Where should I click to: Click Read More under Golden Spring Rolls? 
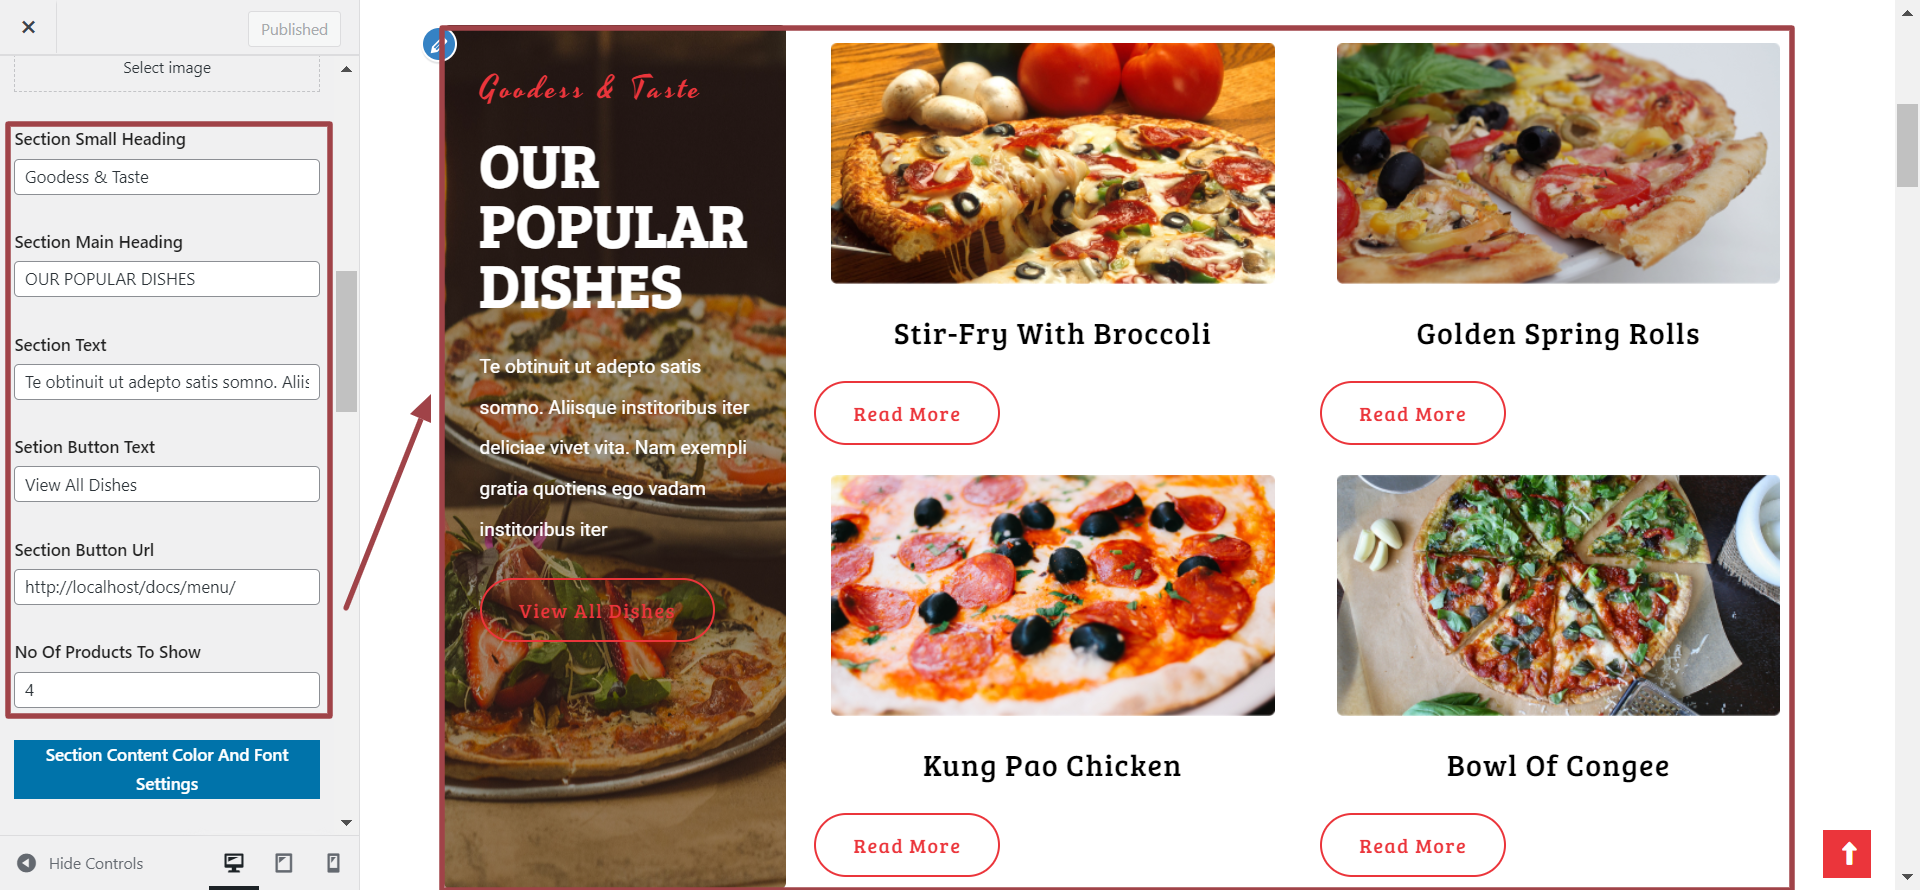(1412, 413)
